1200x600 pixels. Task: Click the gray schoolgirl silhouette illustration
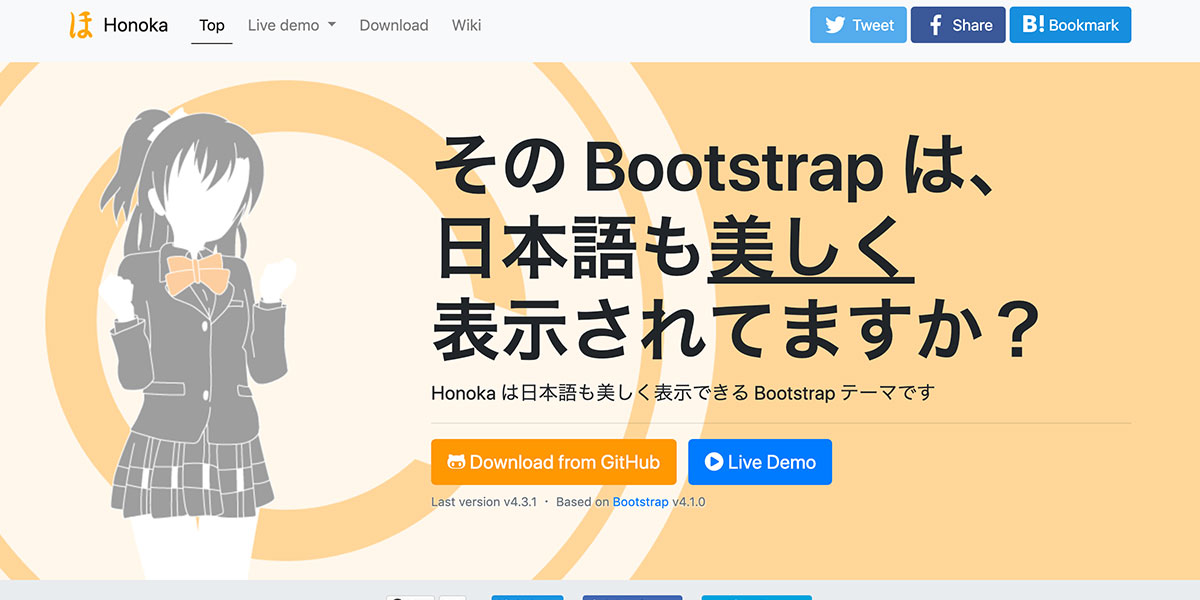click(x=190, y=380)
